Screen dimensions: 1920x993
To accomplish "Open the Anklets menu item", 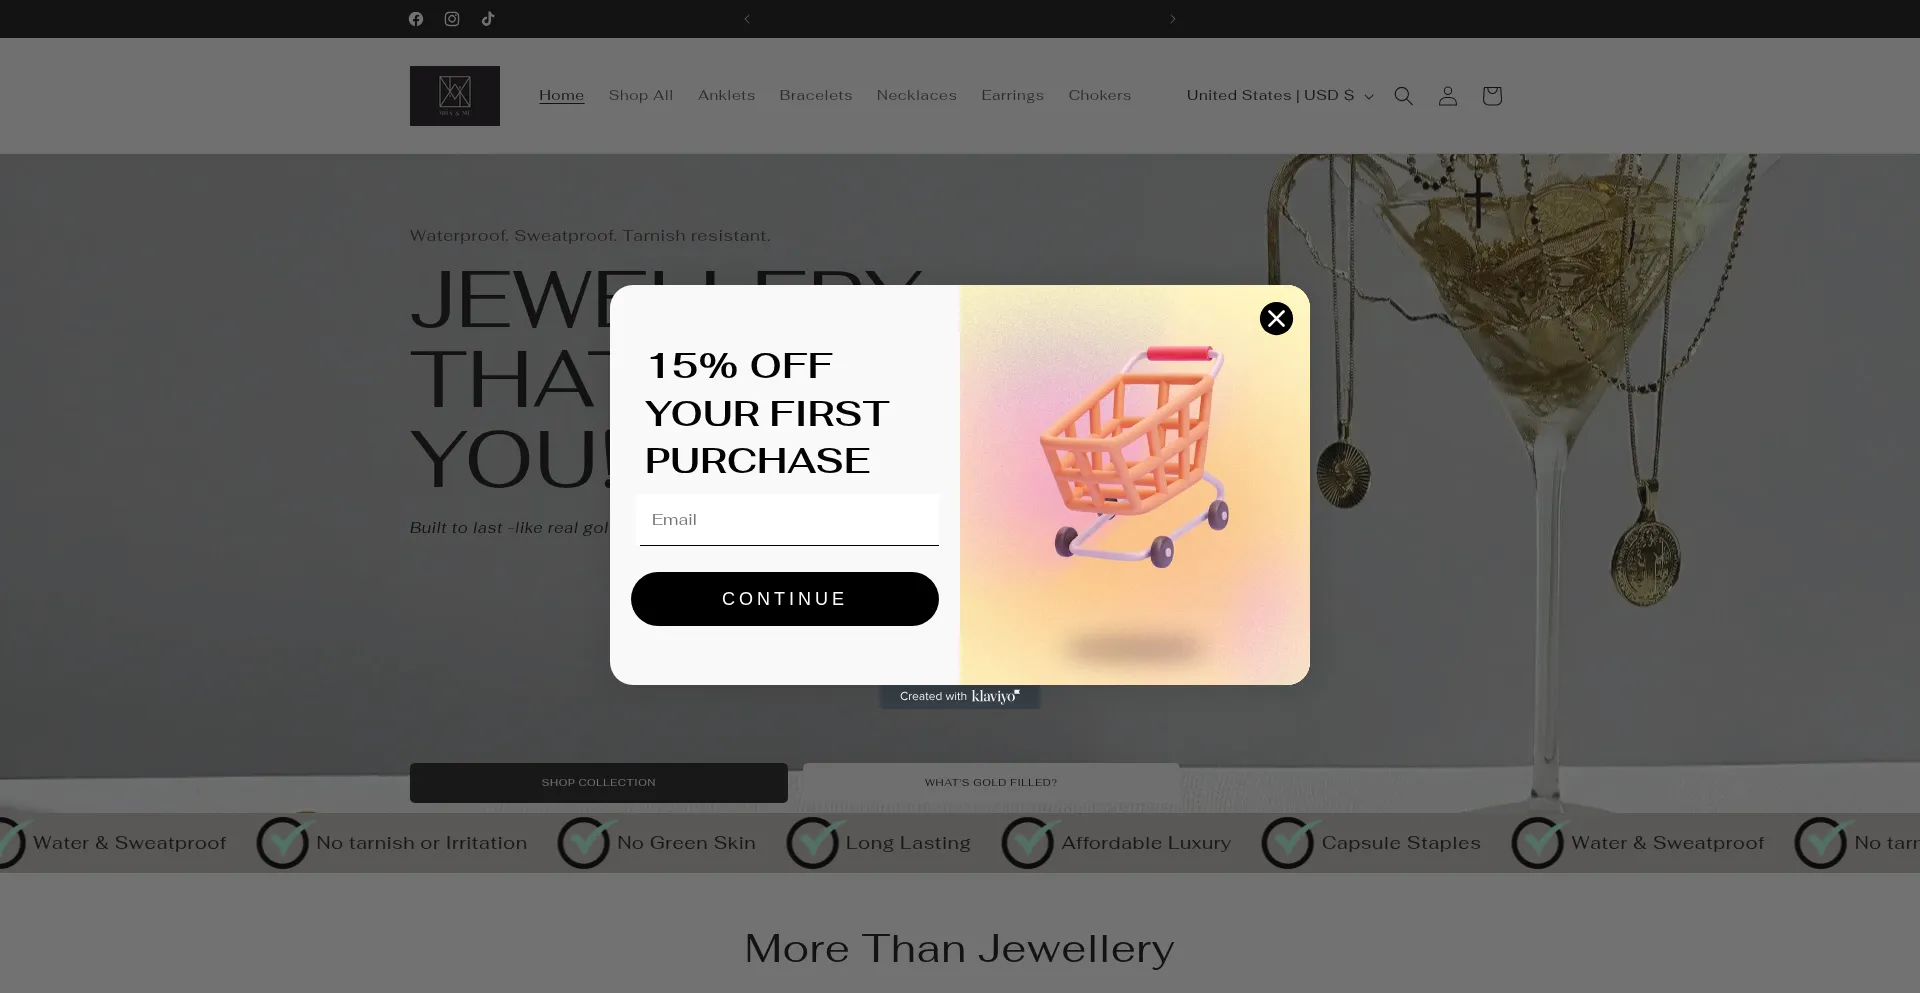I will point(726,96).
